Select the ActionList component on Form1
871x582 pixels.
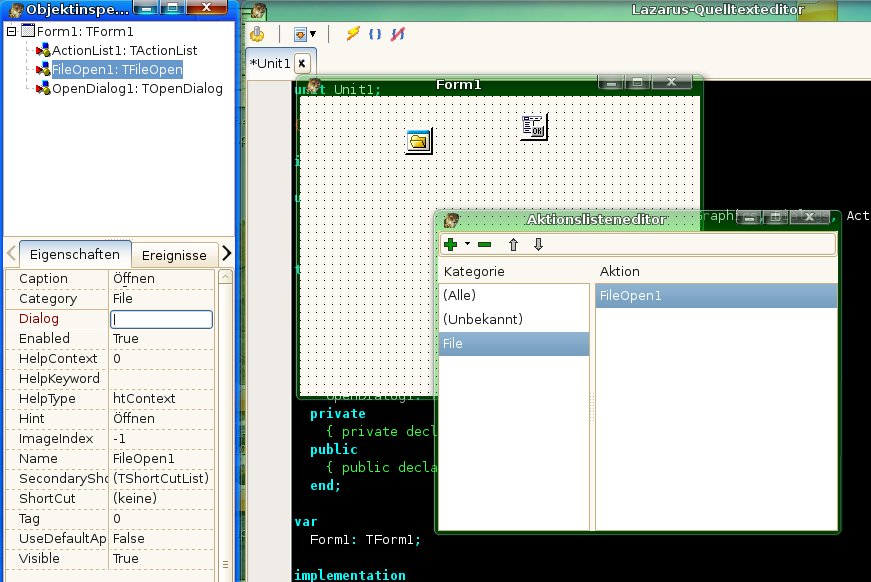tap(534, 126)
